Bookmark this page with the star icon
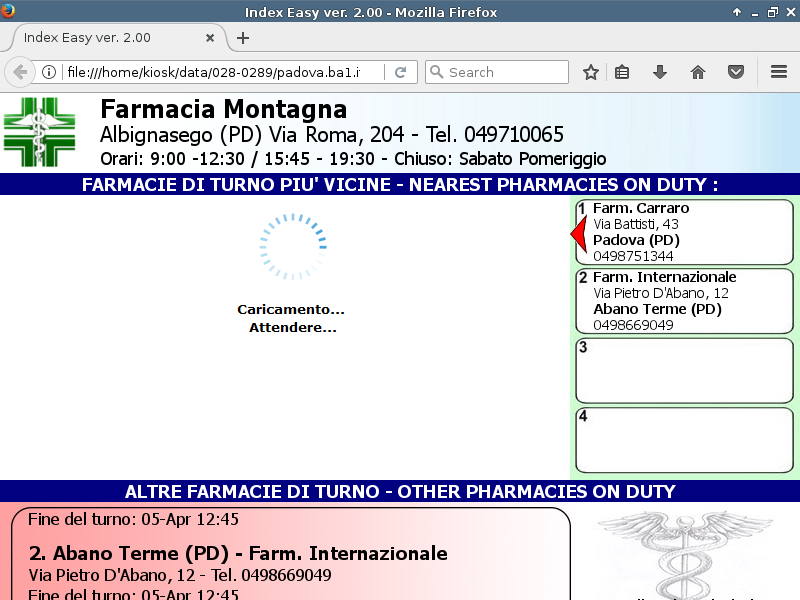This screenshot has height=600, width=800. click(x=591, y=72)
